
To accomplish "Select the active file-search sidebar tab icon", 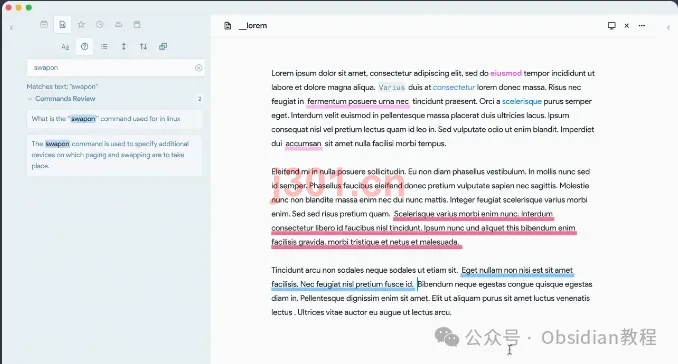I will tap(63, 25).
